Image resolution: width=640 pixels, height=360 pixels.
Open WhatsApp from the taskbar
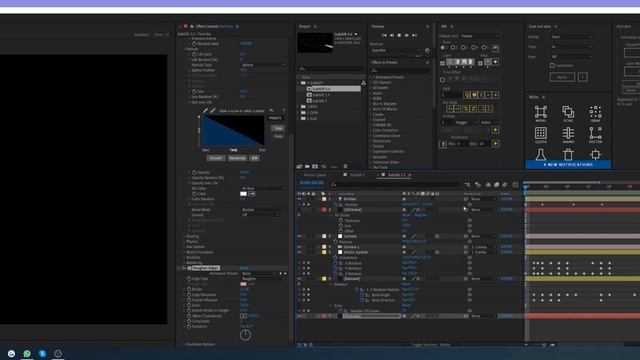(27, 353)
